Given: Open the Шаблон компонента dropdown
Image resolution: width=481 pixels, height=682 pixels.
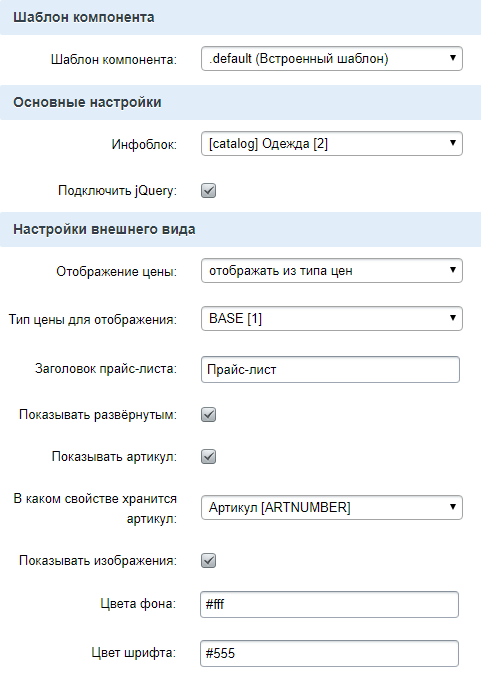Looking at the screenshot, I should tap(331, 59).
